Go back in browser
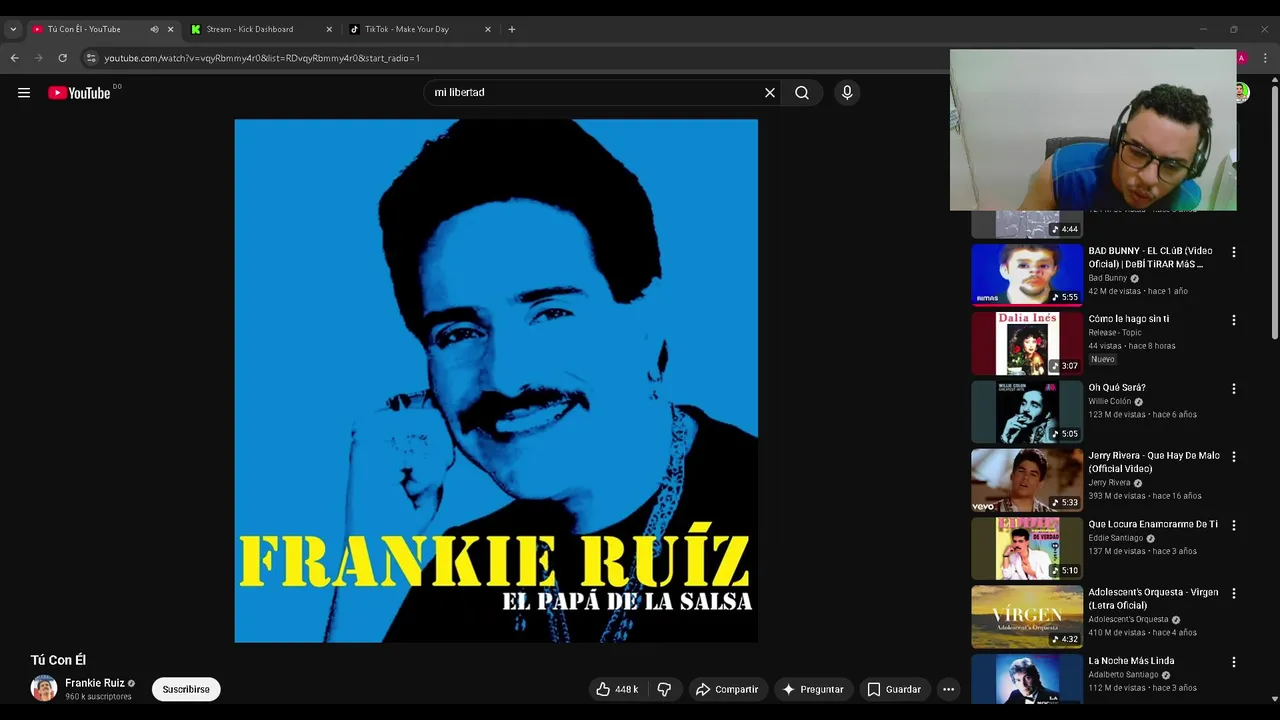The image size is (1280, 720). [14, 58]
